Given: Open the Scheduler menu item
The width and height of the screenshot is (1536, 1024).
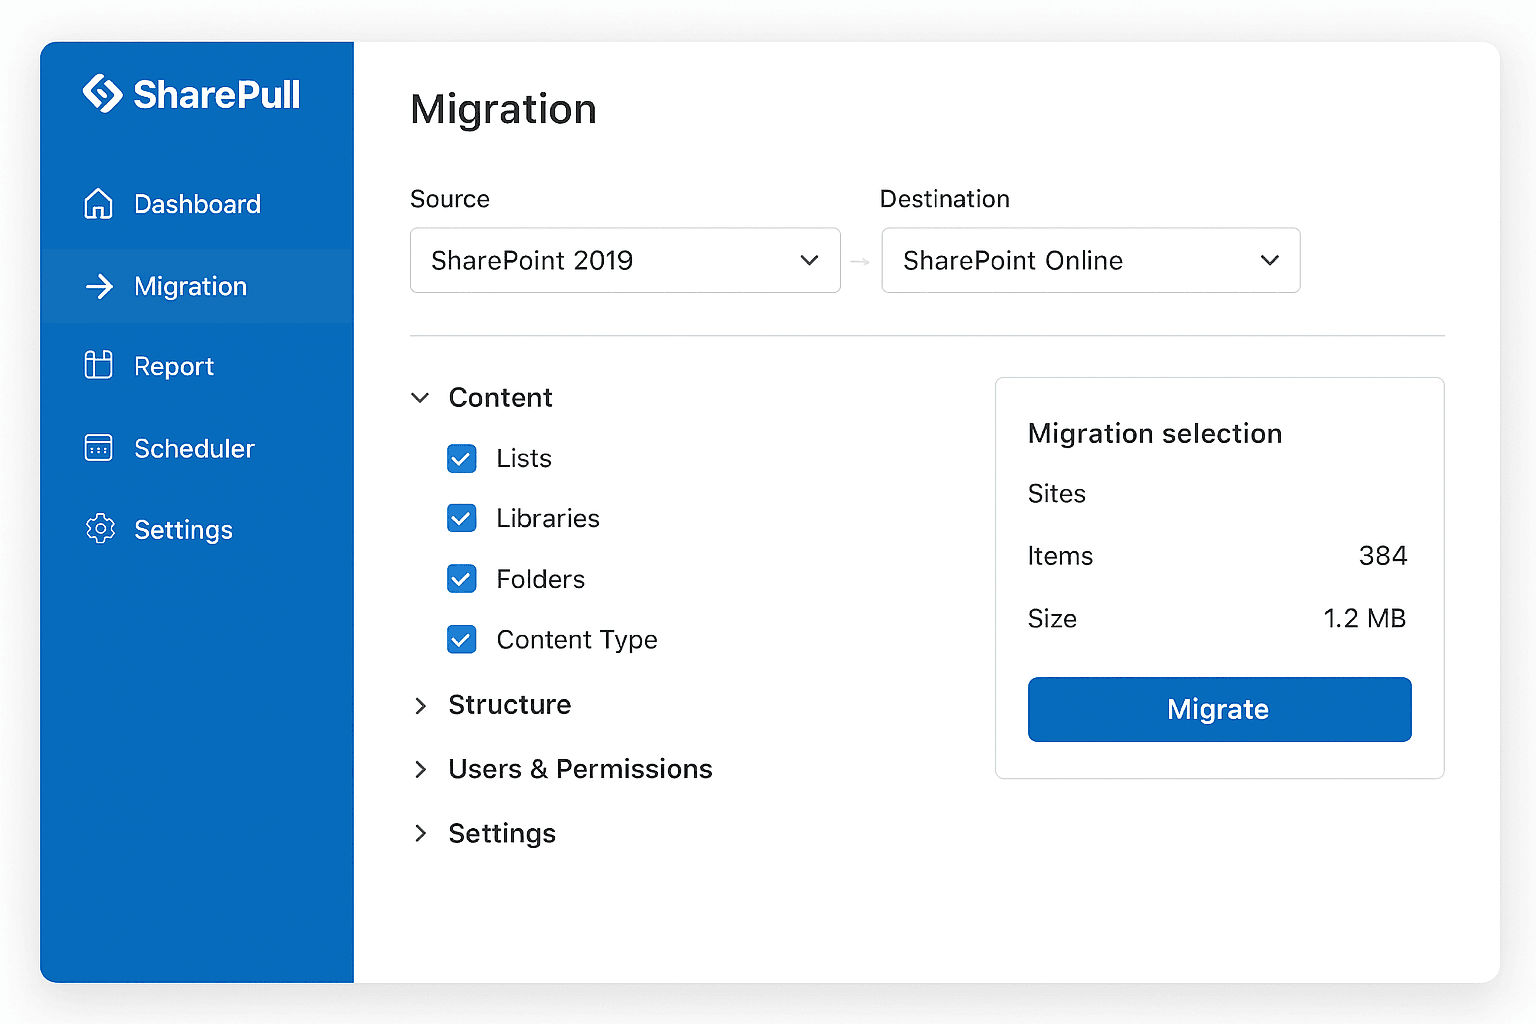Looking at the screenshot, I should [194, 449].
